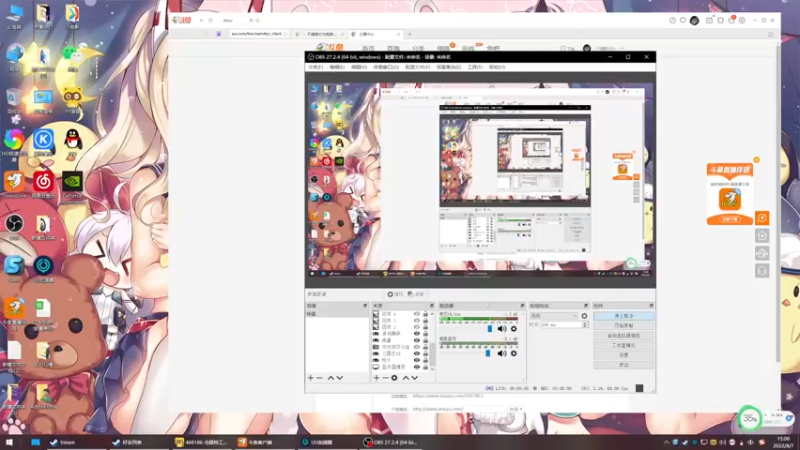Click the 开始录制 button

click(623, 326)
